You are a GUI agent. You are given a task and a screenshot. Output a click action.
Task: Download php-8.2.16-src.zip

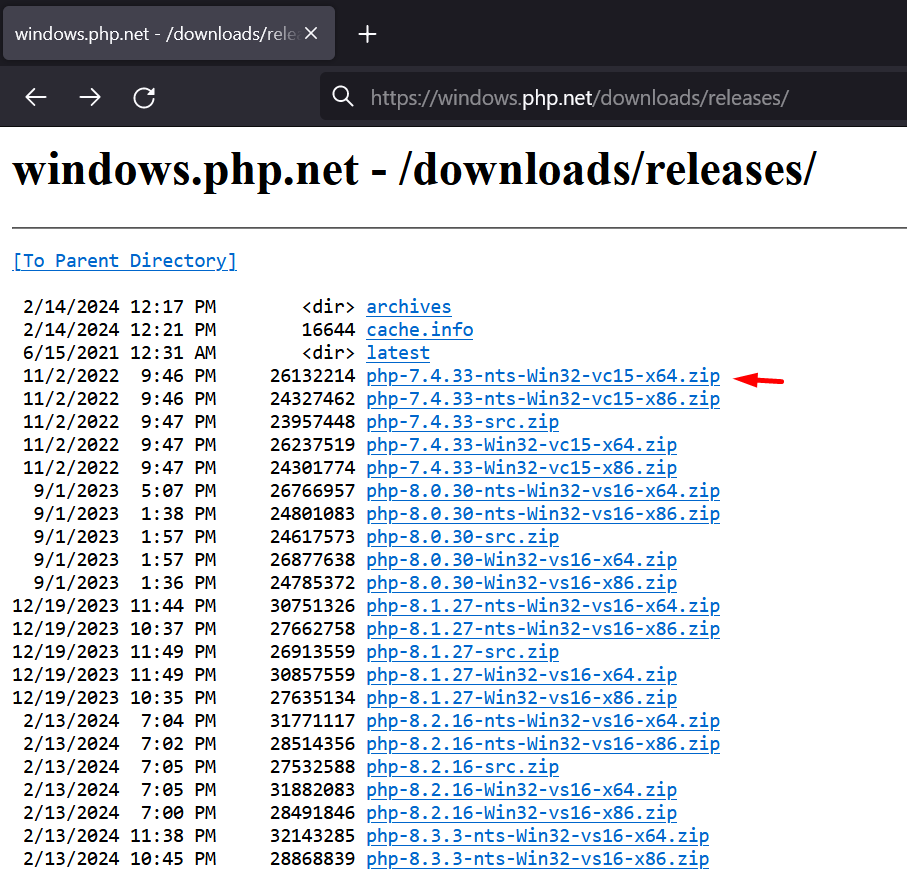[x=462, y=767]
